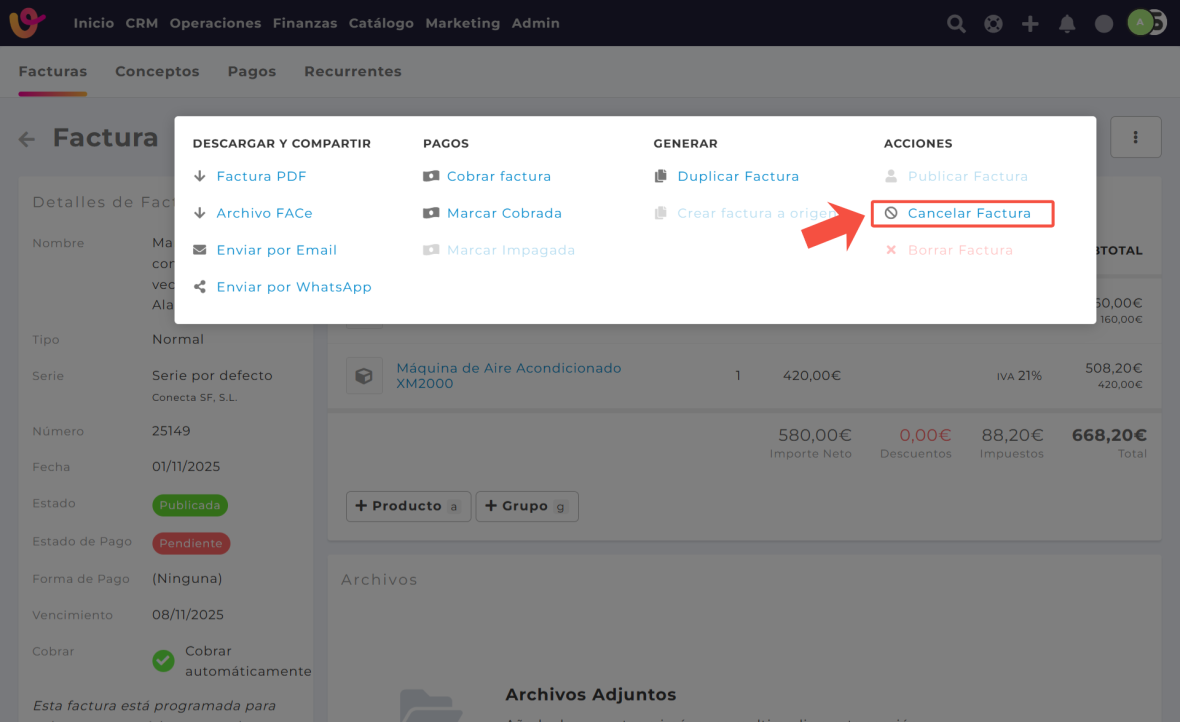This screenshot has height=722, width=1180.
Task: Open the Finanzas menu in navigation
Action: pos(304,23)
